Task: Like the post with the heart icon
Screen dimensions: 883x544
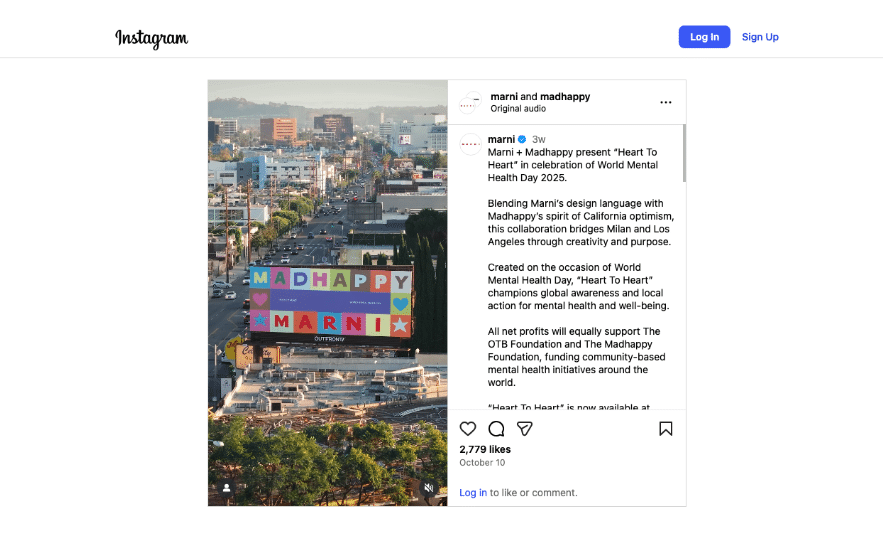Action: 468,429
